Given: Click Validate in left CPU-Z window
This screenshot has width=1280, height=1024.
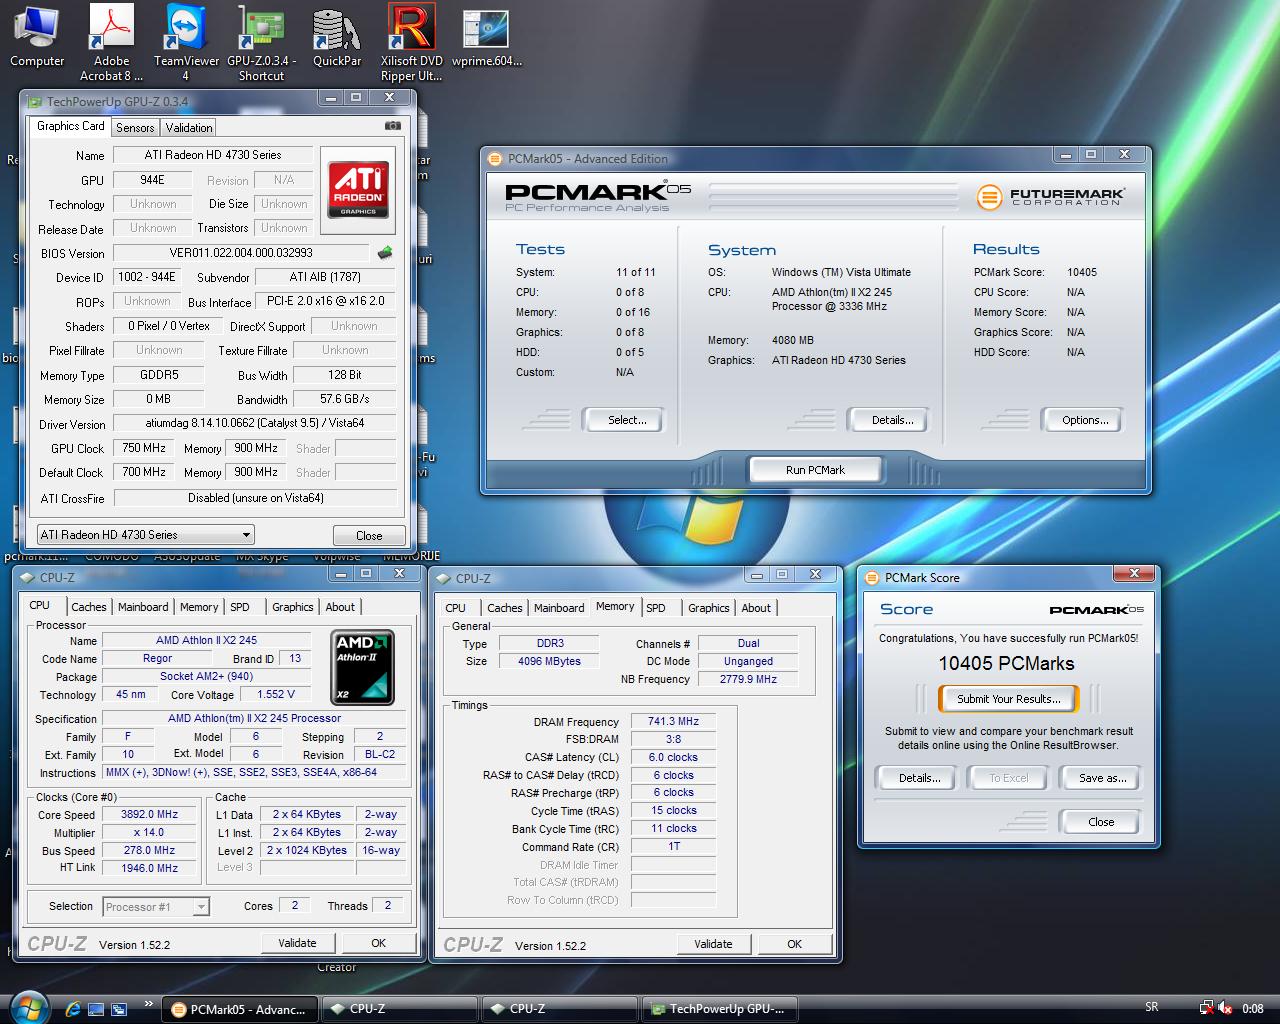Looking at the screenshot, I should (297, 943).
